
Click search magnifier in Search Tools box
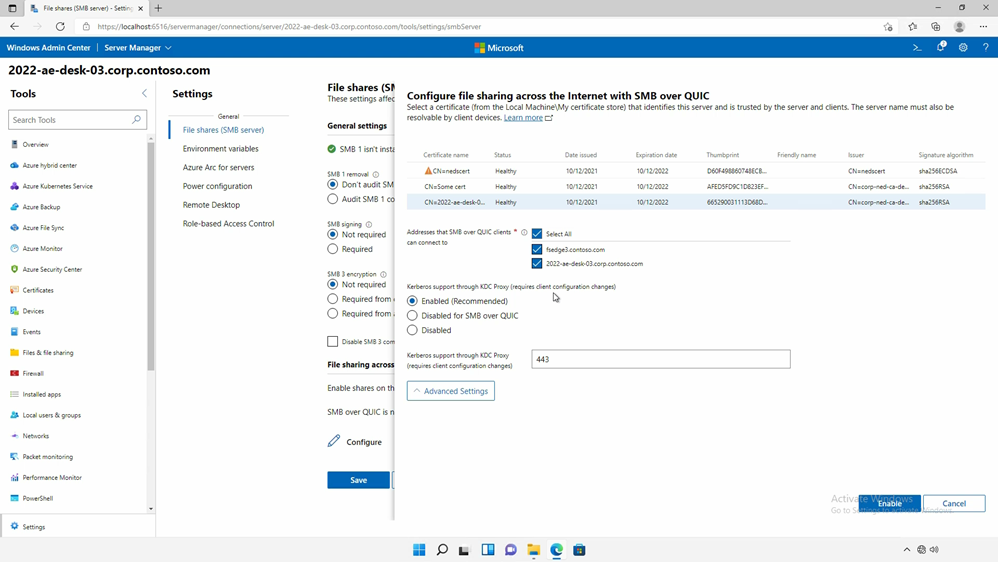pyautogui.click(x=136, y=120)
